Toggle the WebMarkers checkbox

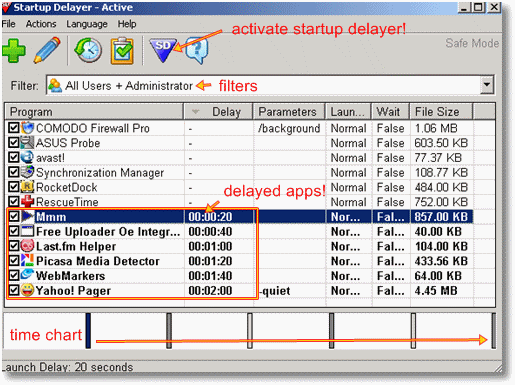pyautogui.click(x=14, y=275)
